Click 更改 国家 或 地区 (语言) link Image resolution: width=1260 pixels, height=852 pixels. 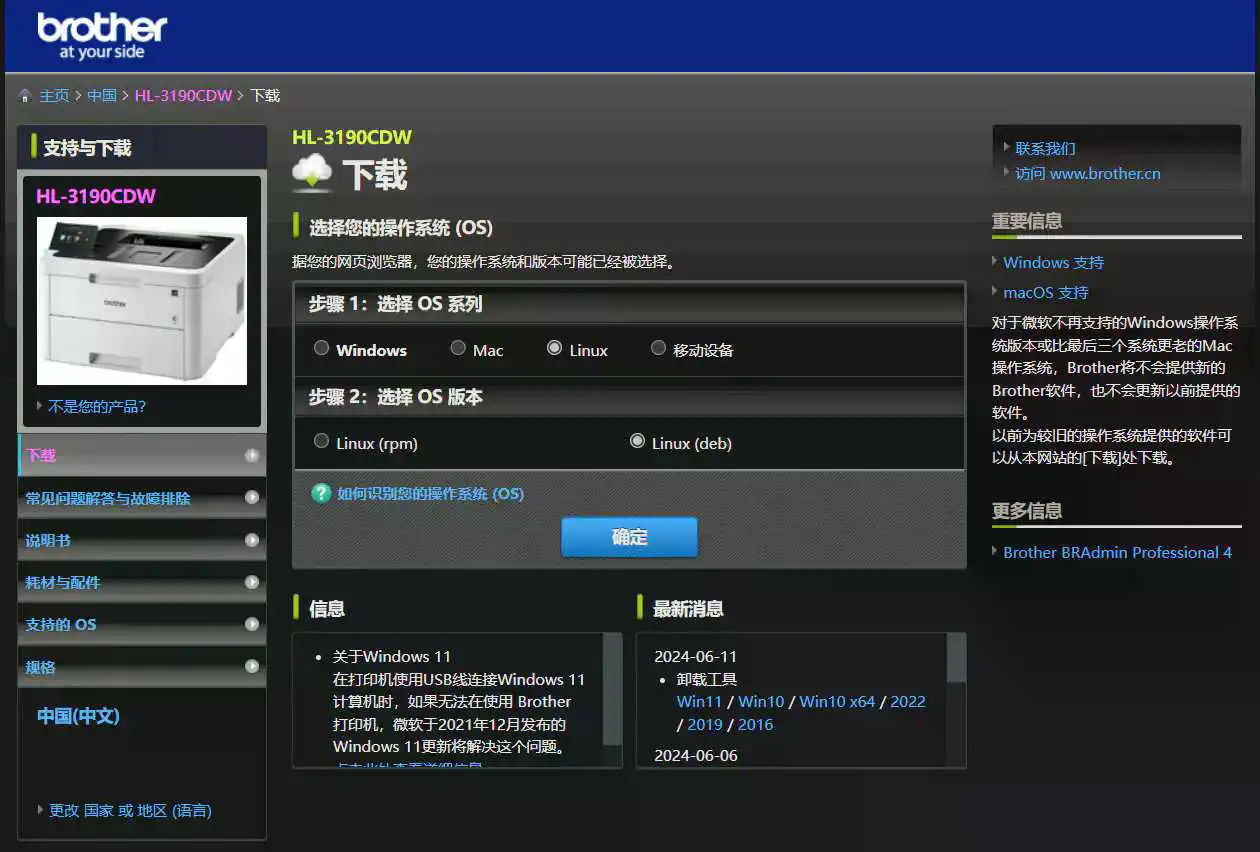pos(130,811)
